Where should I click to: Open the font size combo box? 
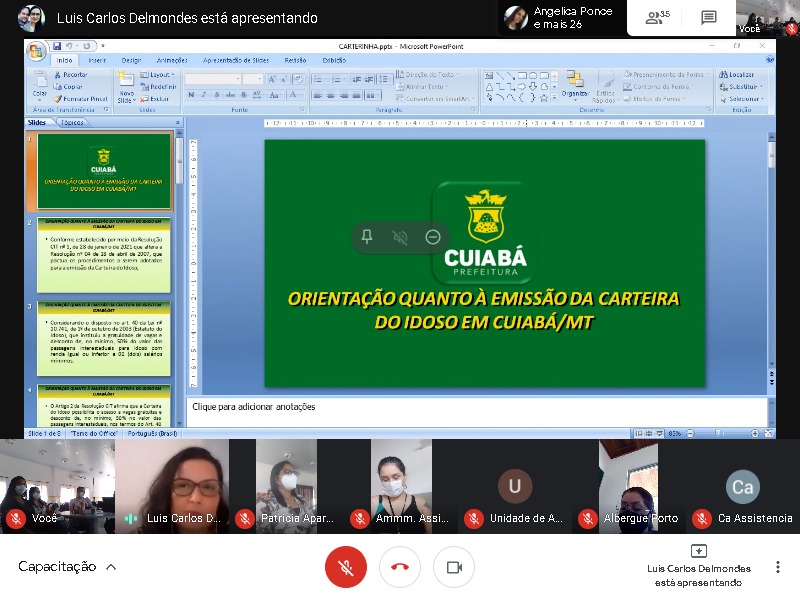tap(253, 79)
